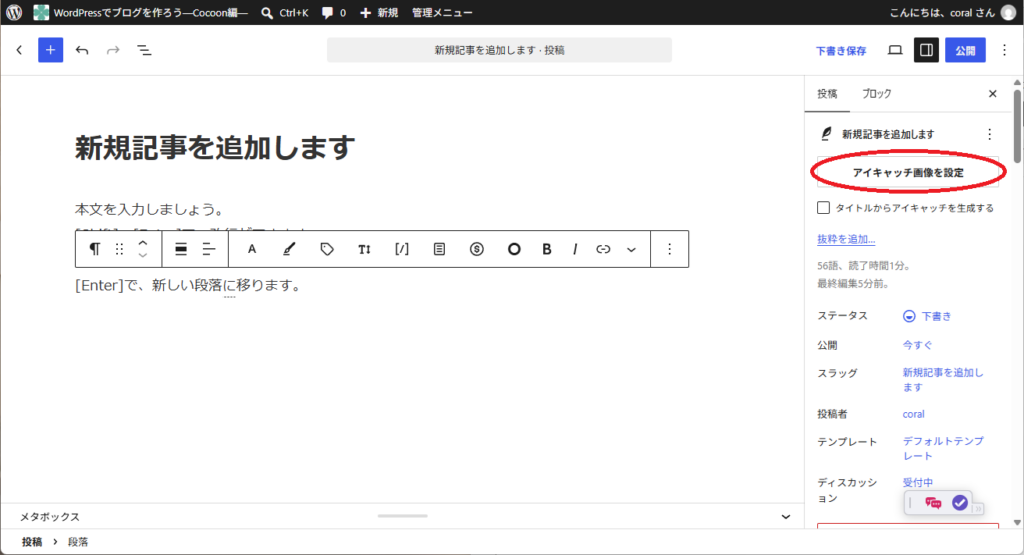The image size is (1024, 555).
Task: Click the block drag handle icon
Action: [120, 249]
